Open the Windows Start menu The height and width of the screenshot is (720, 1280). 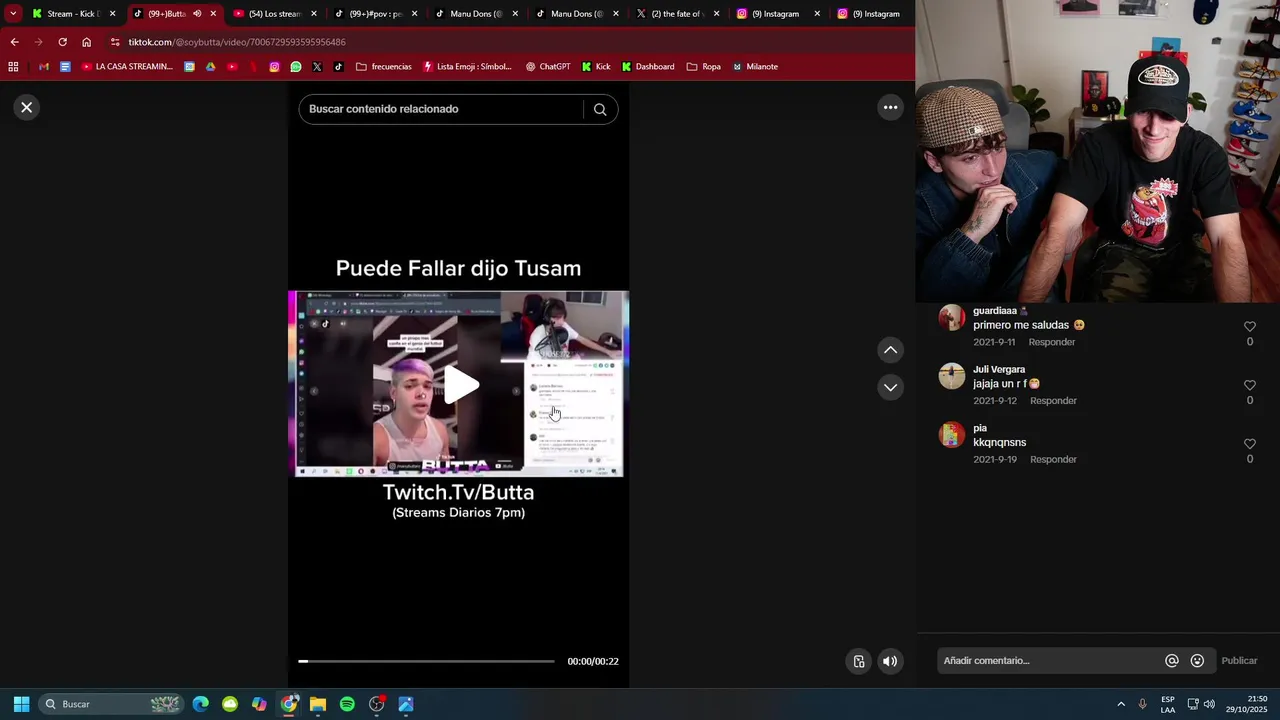coord(21,704)
